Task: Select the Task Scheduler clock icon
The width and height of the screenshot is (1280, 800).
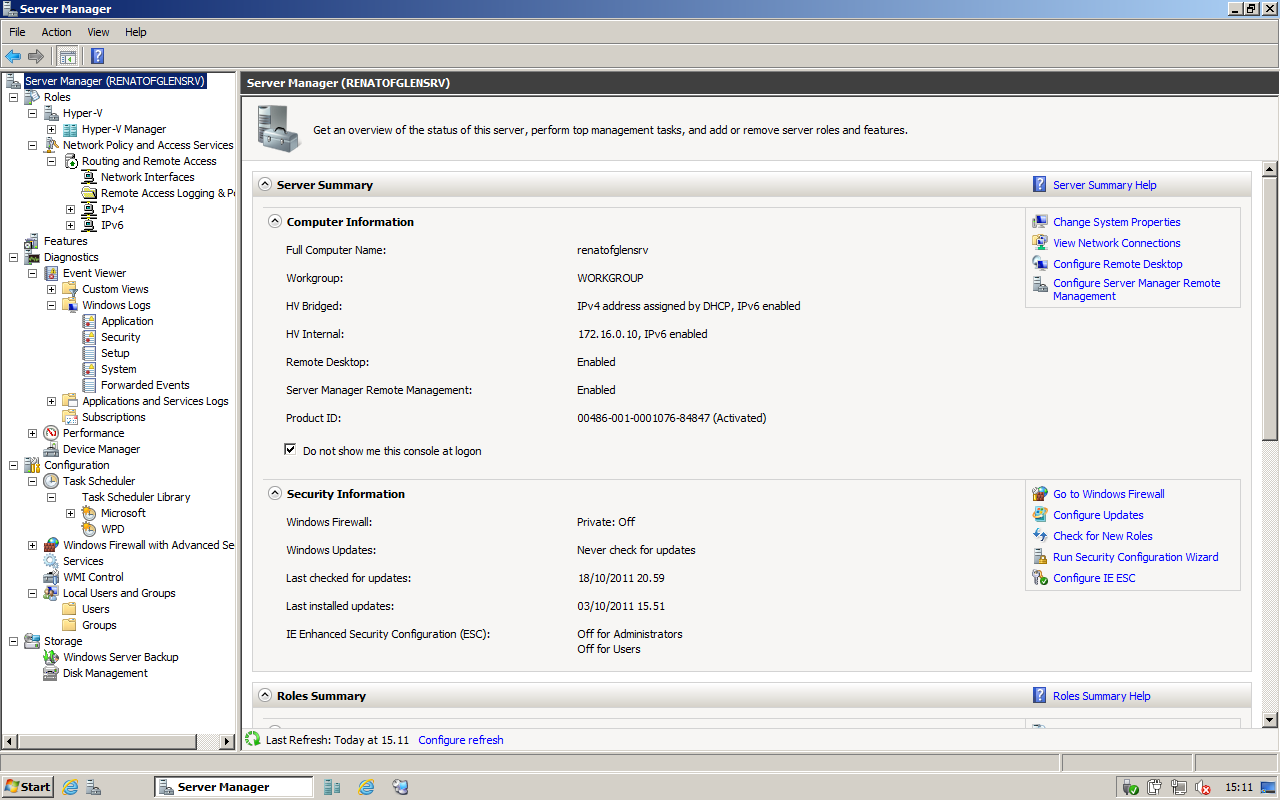Action: [51, 481]
